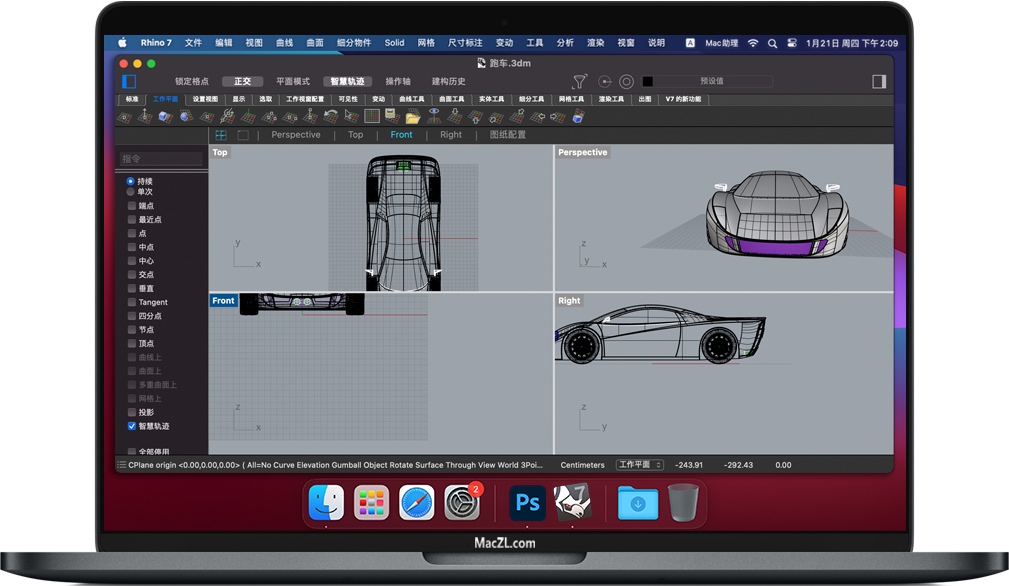Toggle the right sidebar panel icon

(x=879, y=81)
